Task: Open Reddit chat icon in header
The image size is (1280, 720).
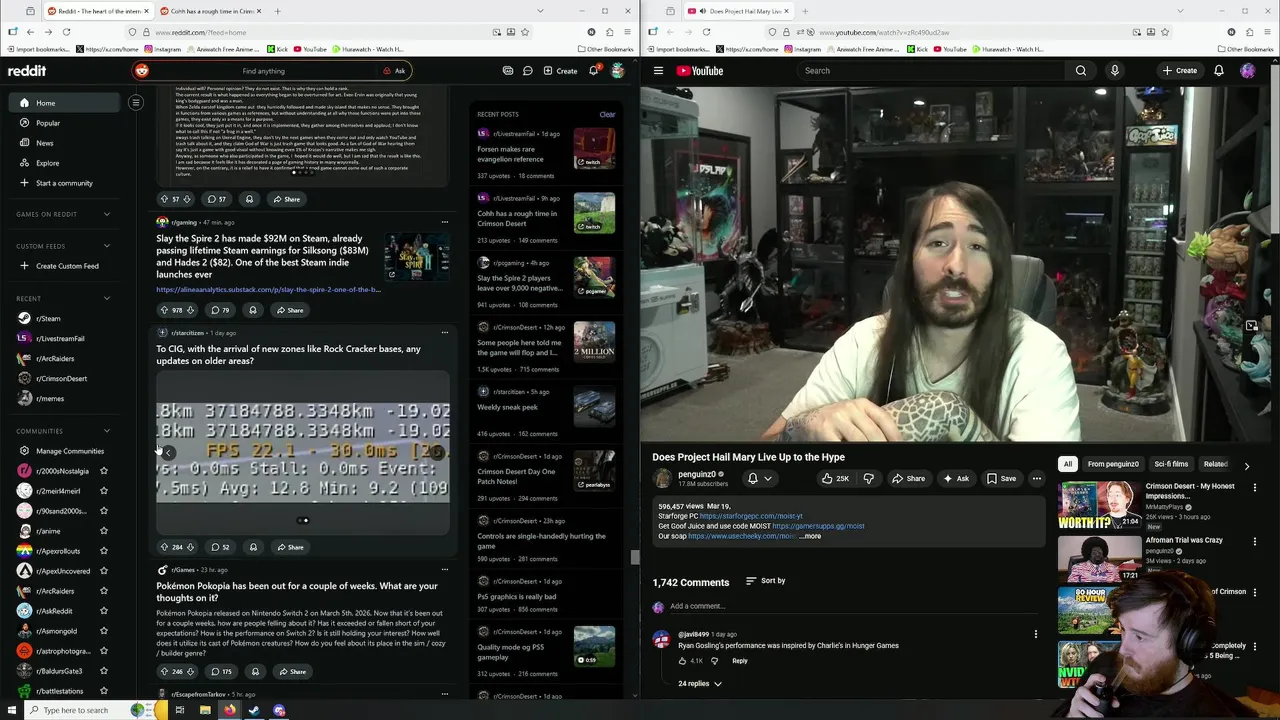Action: click(x=527, y=71)
